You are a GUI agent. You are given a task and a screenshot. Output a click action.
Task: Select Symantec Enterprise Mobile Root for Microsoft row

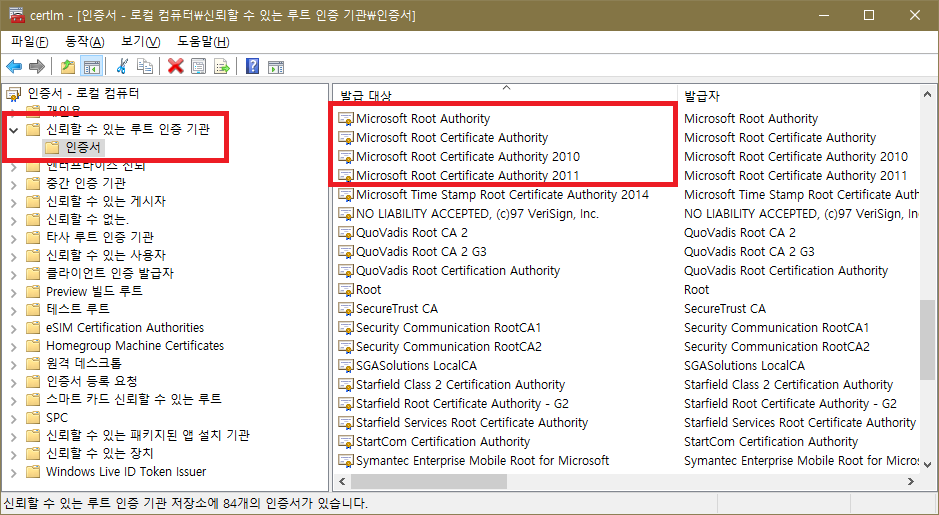(x=482, y=461)
